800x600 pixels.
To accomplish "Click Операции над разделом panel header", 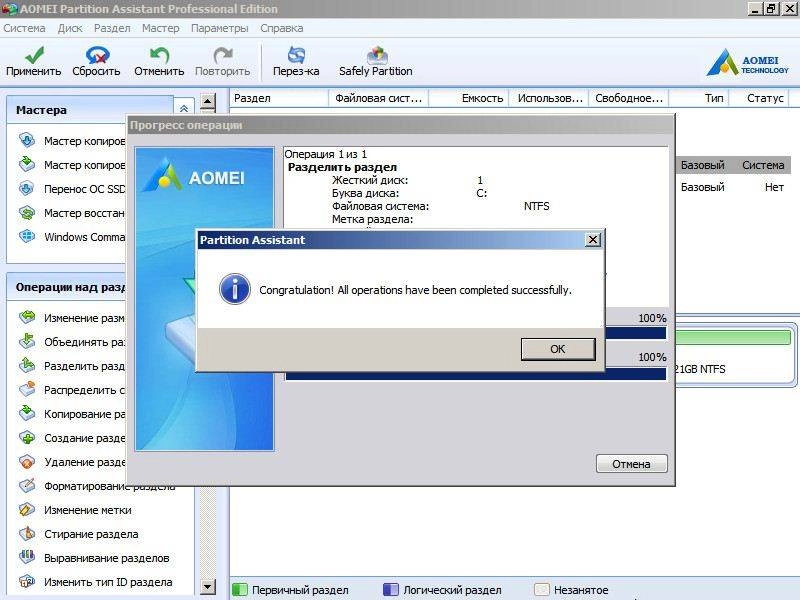I will (66, 287).
